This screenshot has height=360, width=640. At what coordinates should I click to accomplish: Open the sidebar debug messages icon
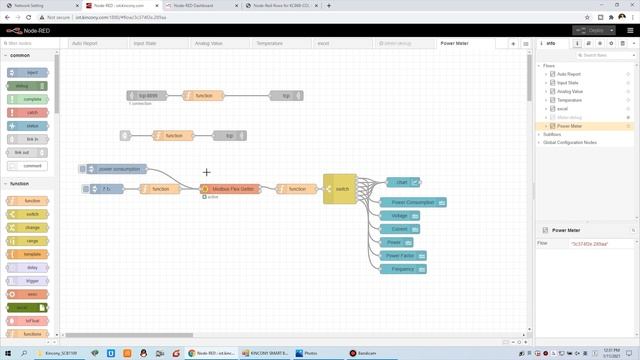pos(600,43)
